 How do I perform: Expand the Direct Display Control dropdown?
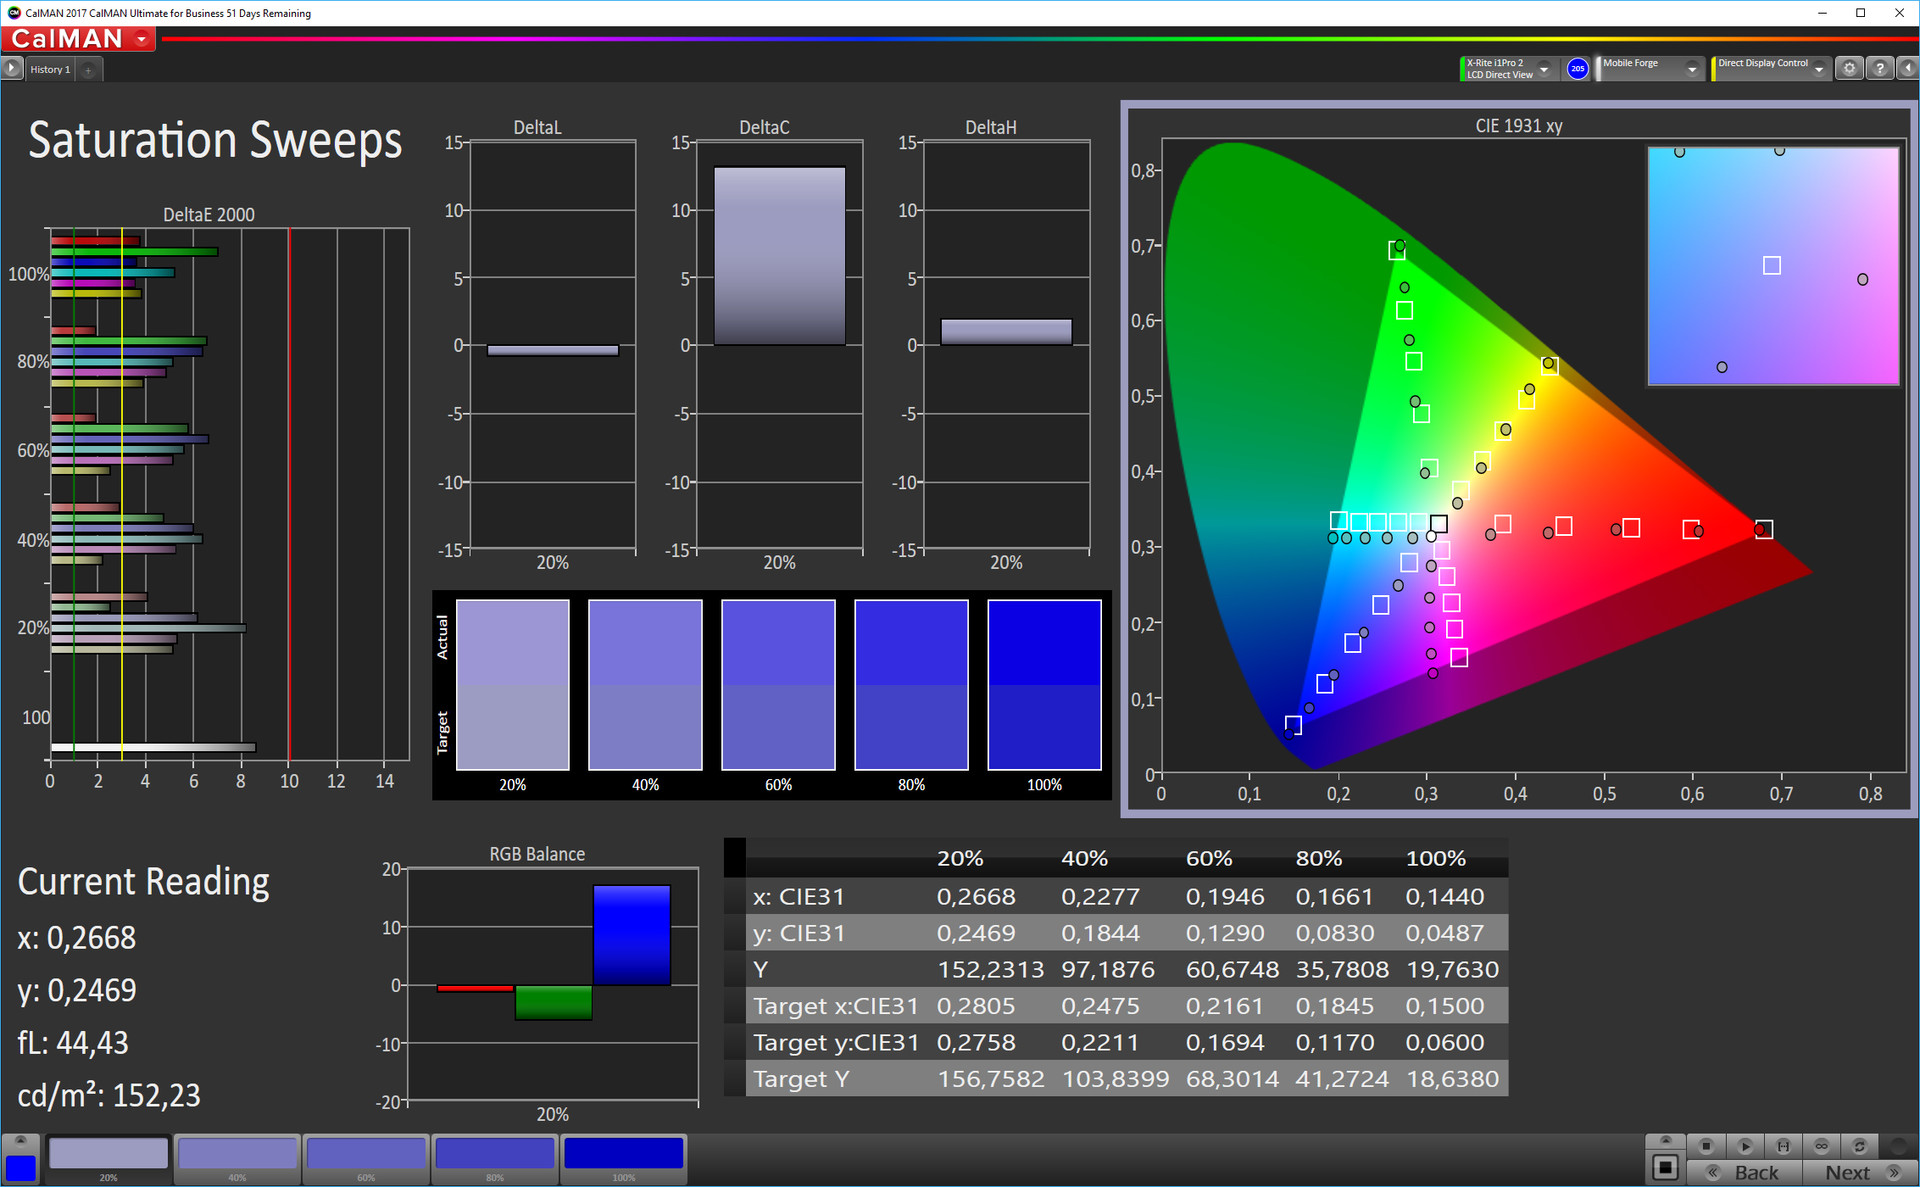coord(1819,69)
